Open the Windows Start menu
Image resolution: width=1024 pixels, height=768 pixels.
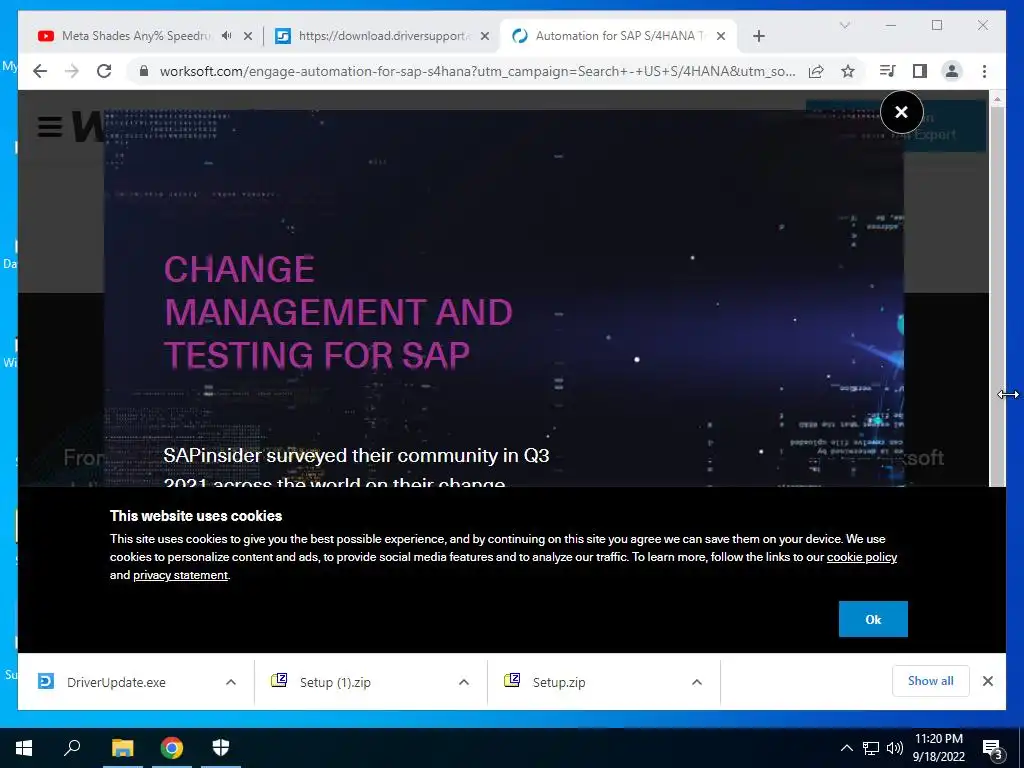pos(24,748)
